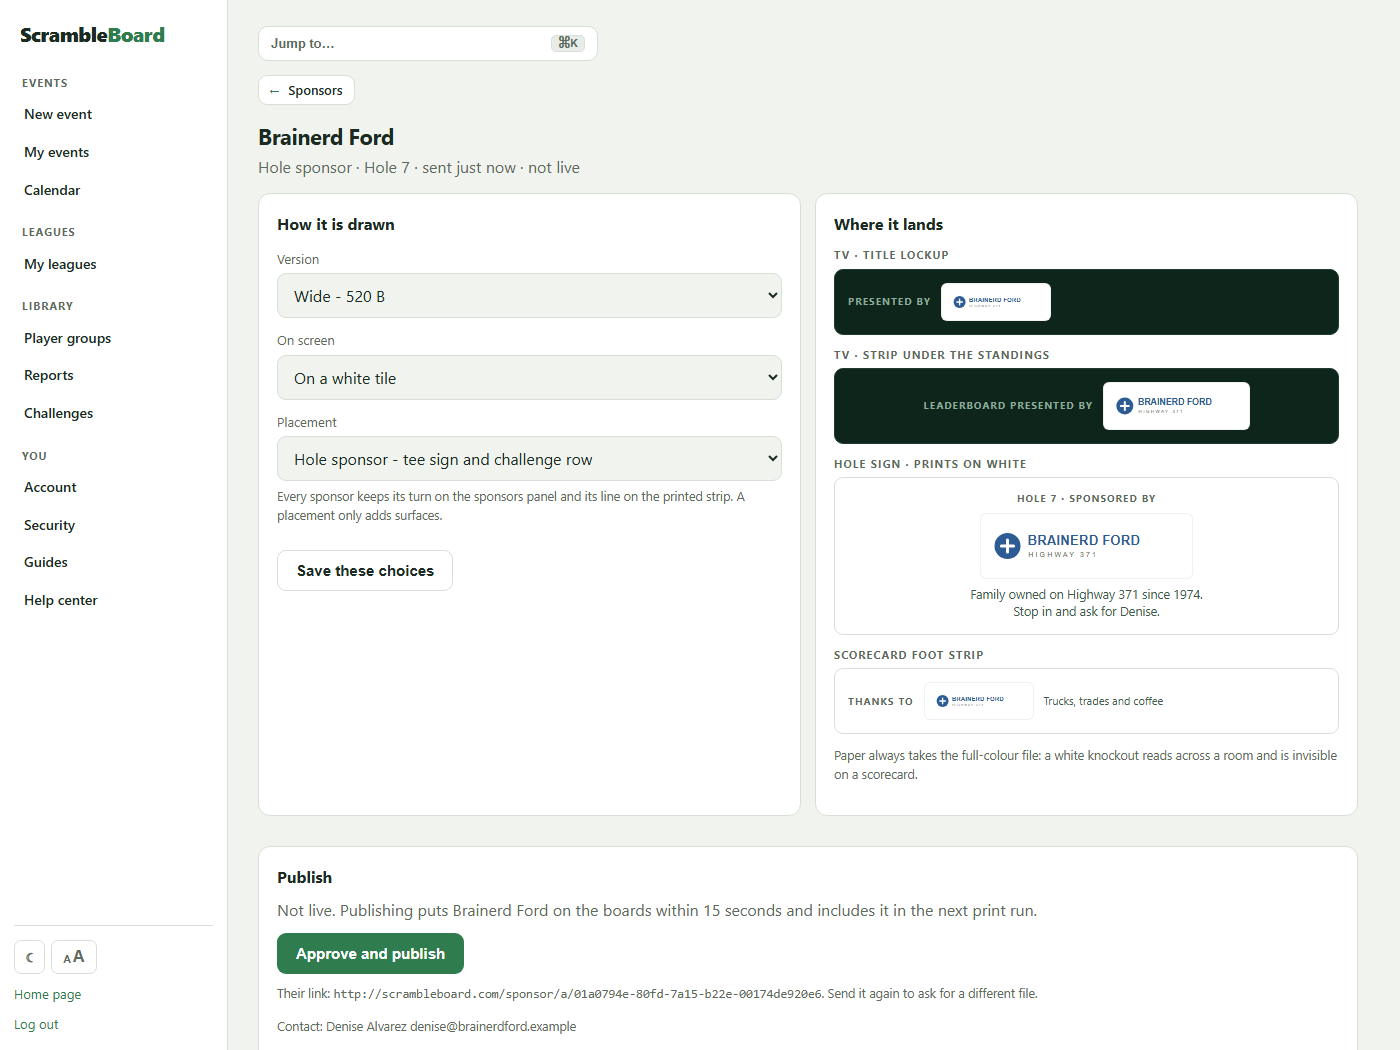Focus the Jump to search field
The image size is (1400, 1050).
coord(427,43)
